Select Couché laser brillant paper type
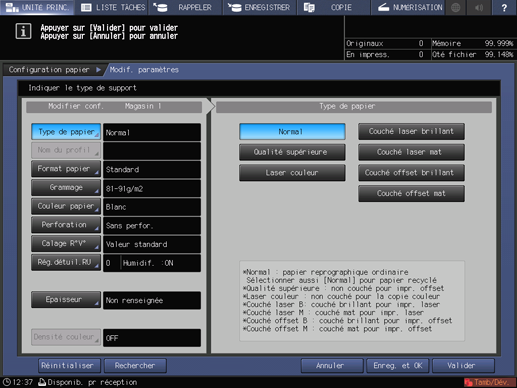Viewport: 517px width, 388px height. pos(411,132)
